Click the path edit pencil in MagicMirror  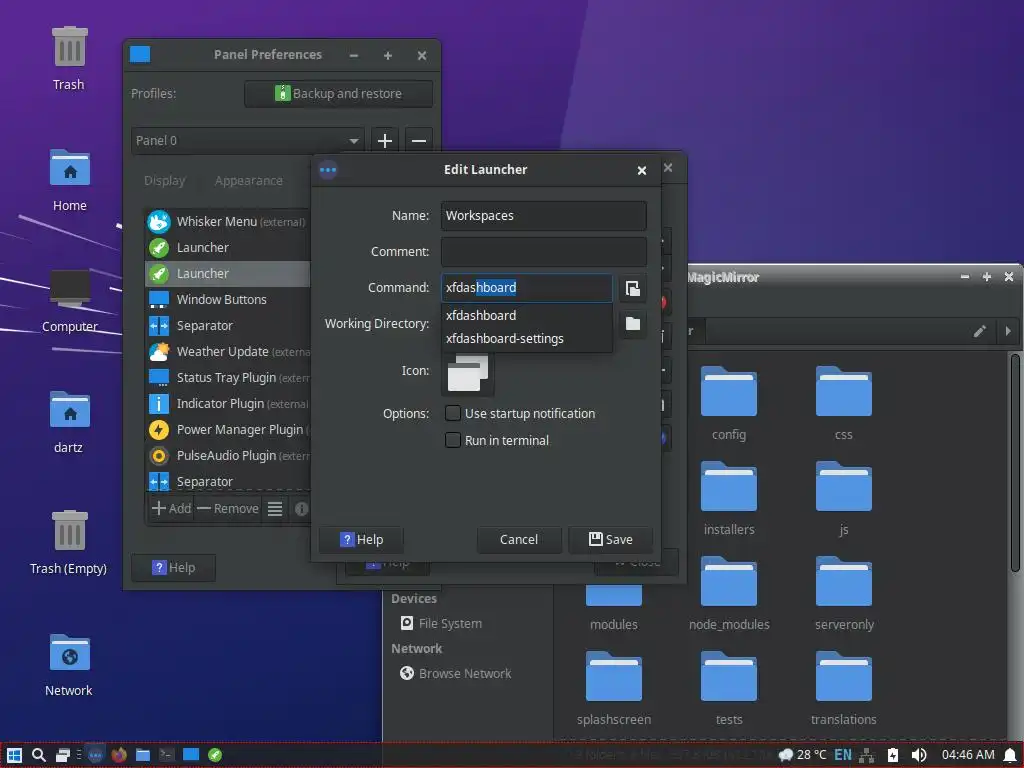pyautogui.click(x=980, y=331)
